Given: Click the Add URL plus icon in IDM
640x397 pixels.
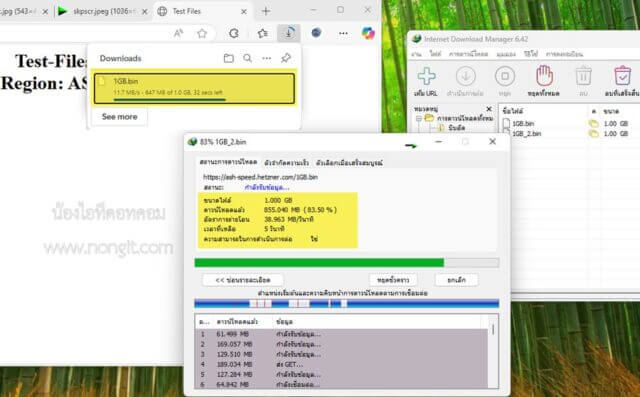Looking at the screenshot, I should [427, 76].
